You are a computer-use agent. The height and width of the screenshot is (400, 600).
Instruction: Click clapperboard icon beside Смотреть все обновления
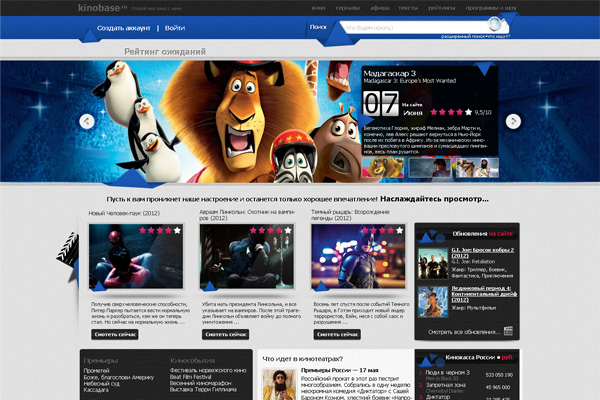point(508,331)
